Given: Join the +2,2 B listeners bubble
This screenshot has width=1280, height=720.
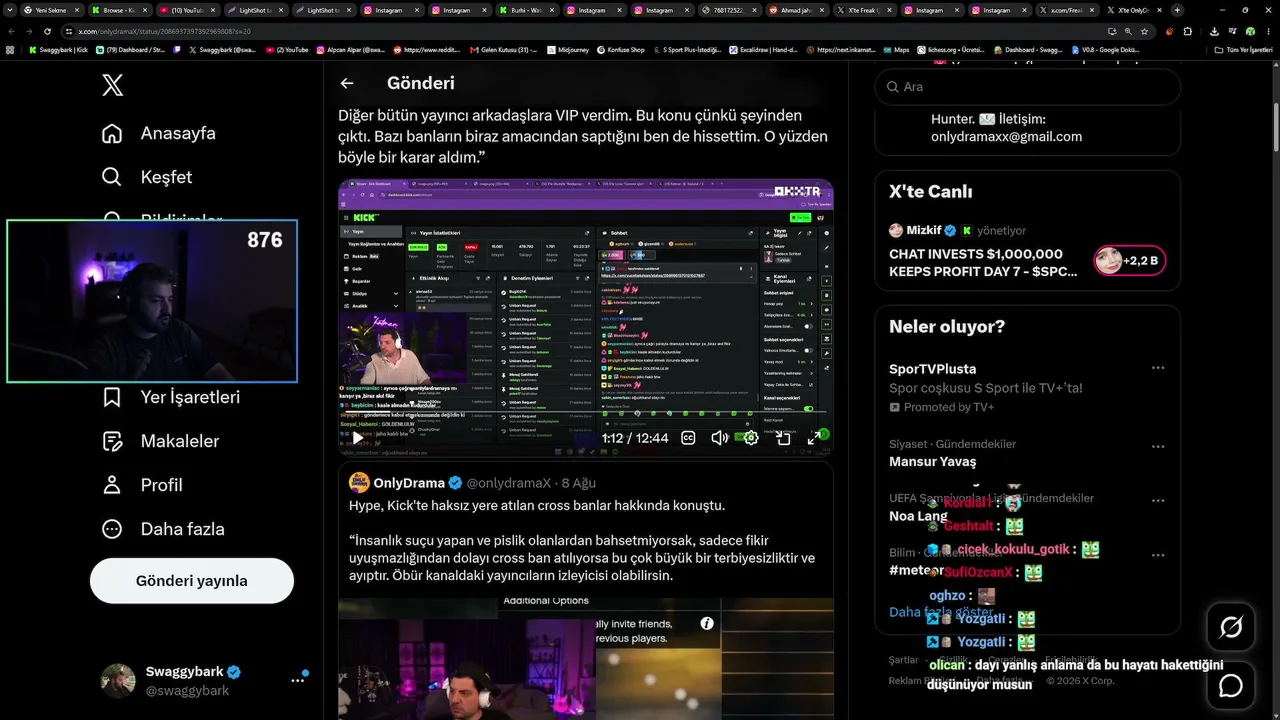Looking at the screenshot, I should pos(1130,261).
